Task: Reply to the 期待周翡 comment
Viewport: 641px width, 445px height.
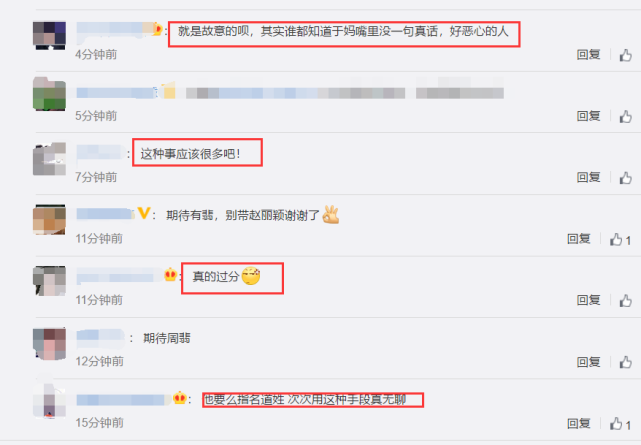Action: (588, 362)
